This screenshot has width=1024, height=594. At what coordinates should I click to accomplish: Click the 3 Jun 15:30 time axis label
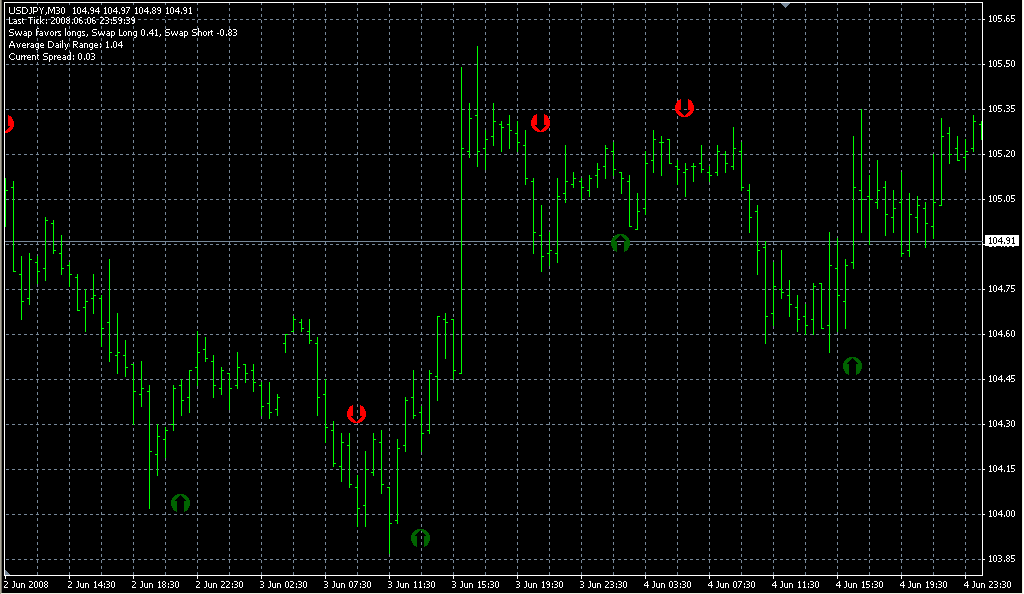pyautogui.click(x=475, y=584)
